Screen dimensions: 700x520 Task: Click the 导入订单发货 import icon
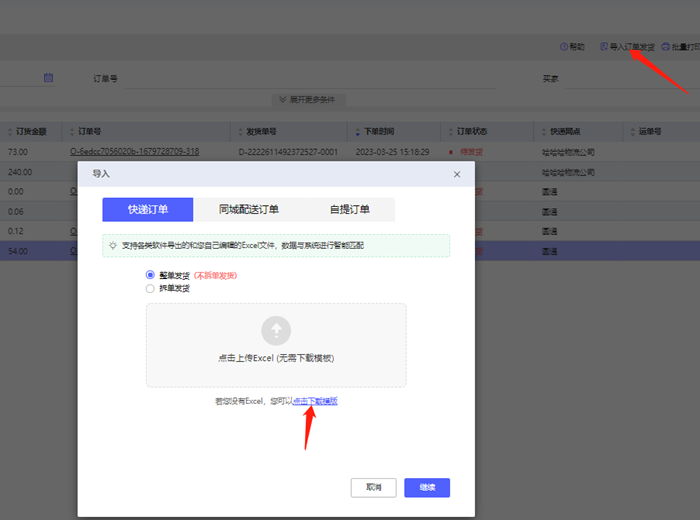[604, 46]
